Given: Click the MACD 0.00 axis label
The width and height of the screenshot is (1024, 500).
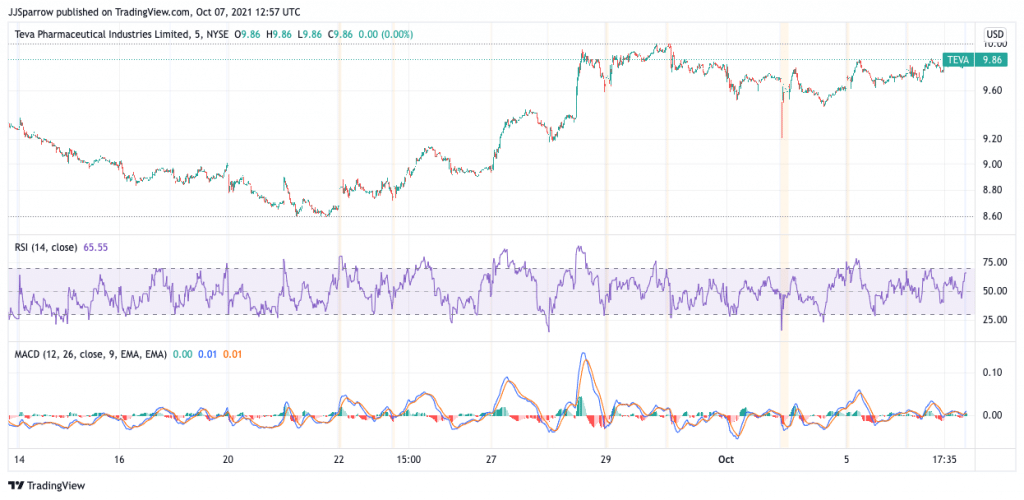Looking at the screenshot, I should tap(995, 415).
